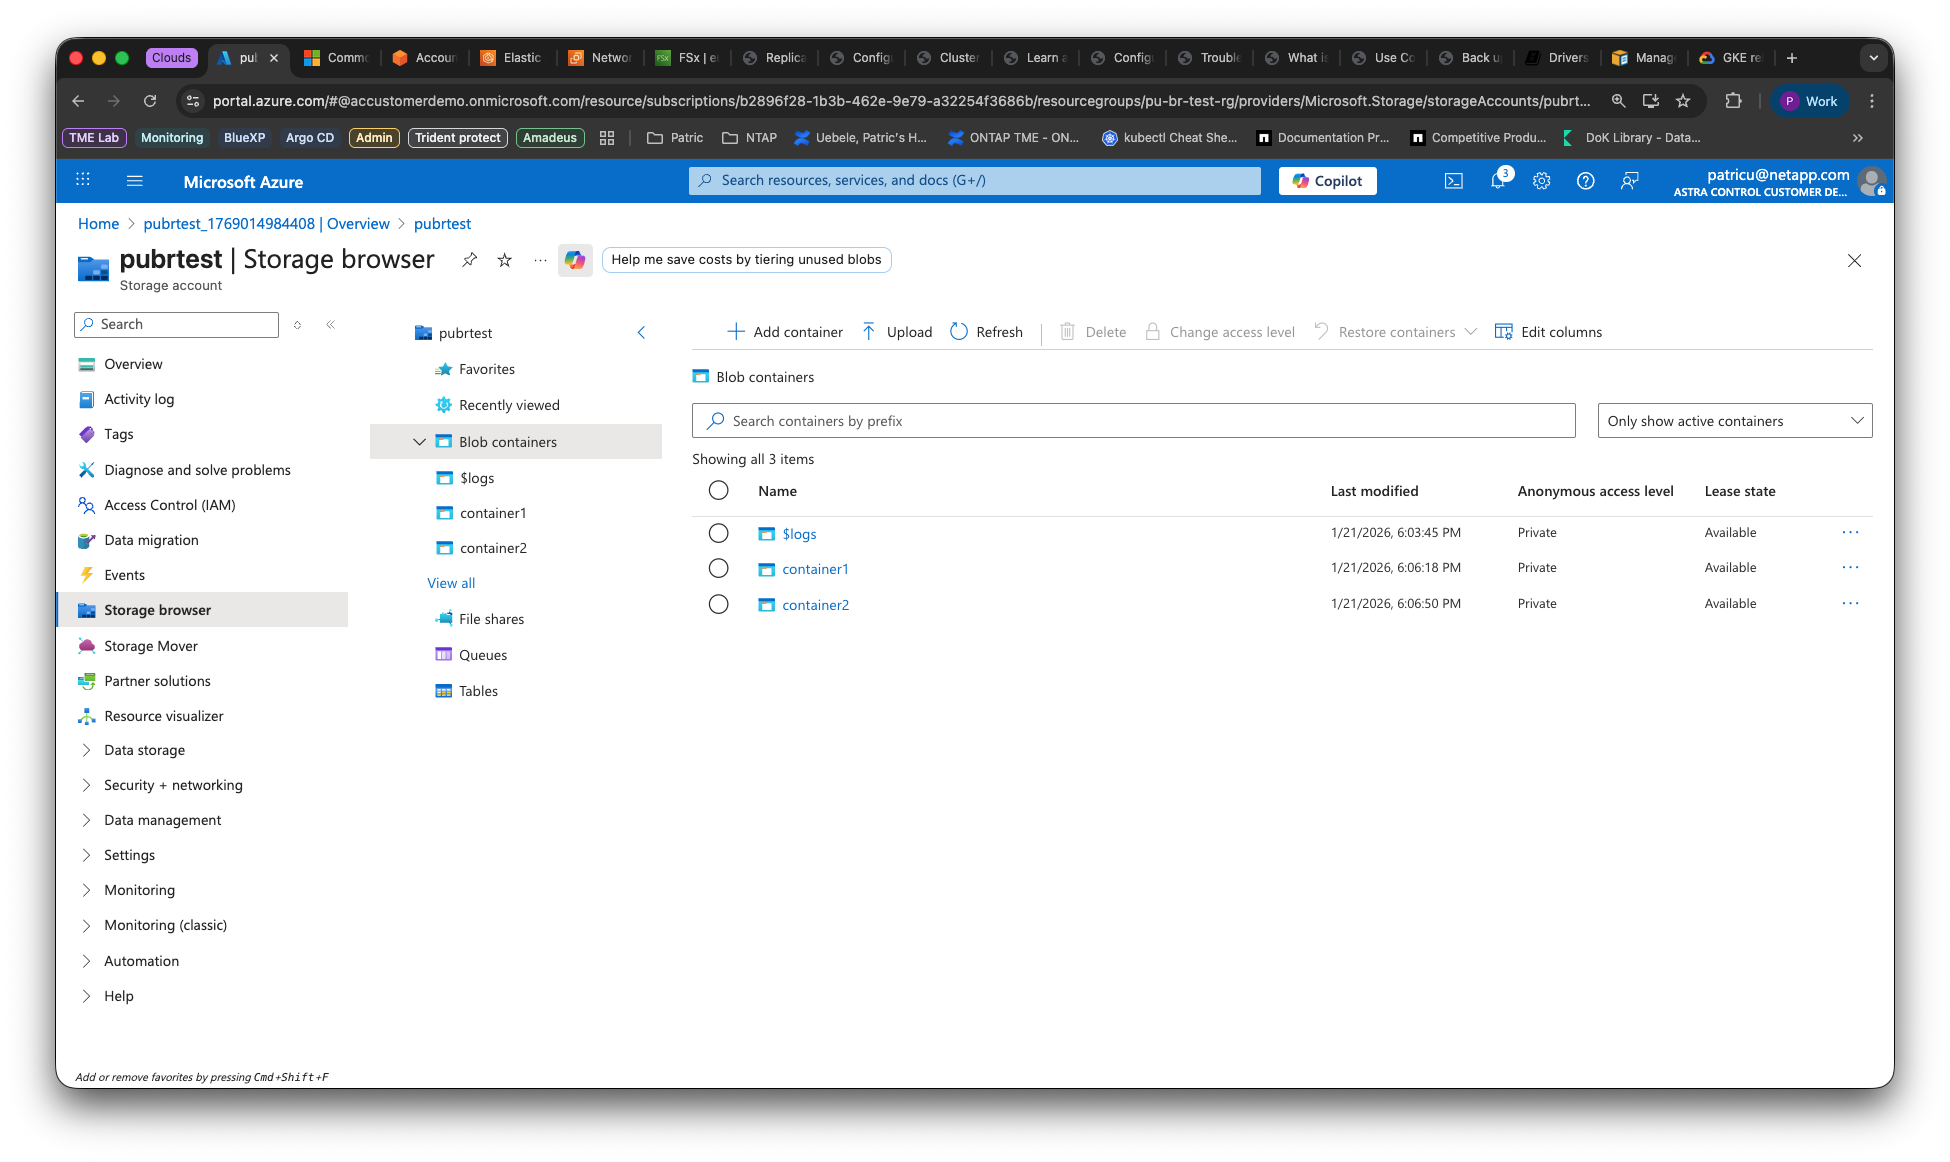Click the Upload toolbar button
The width and height of the screenshot is (1950, 1162).
tap(897, 332)
